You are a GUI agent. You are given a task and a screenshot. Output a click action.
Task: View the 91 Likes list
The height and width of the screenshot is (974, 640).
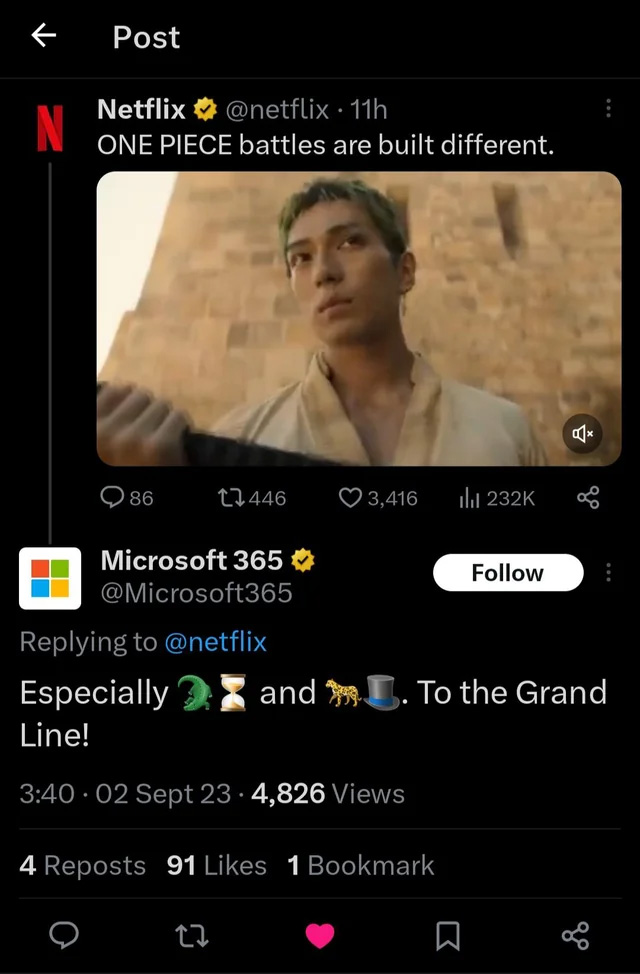point(216,865)
